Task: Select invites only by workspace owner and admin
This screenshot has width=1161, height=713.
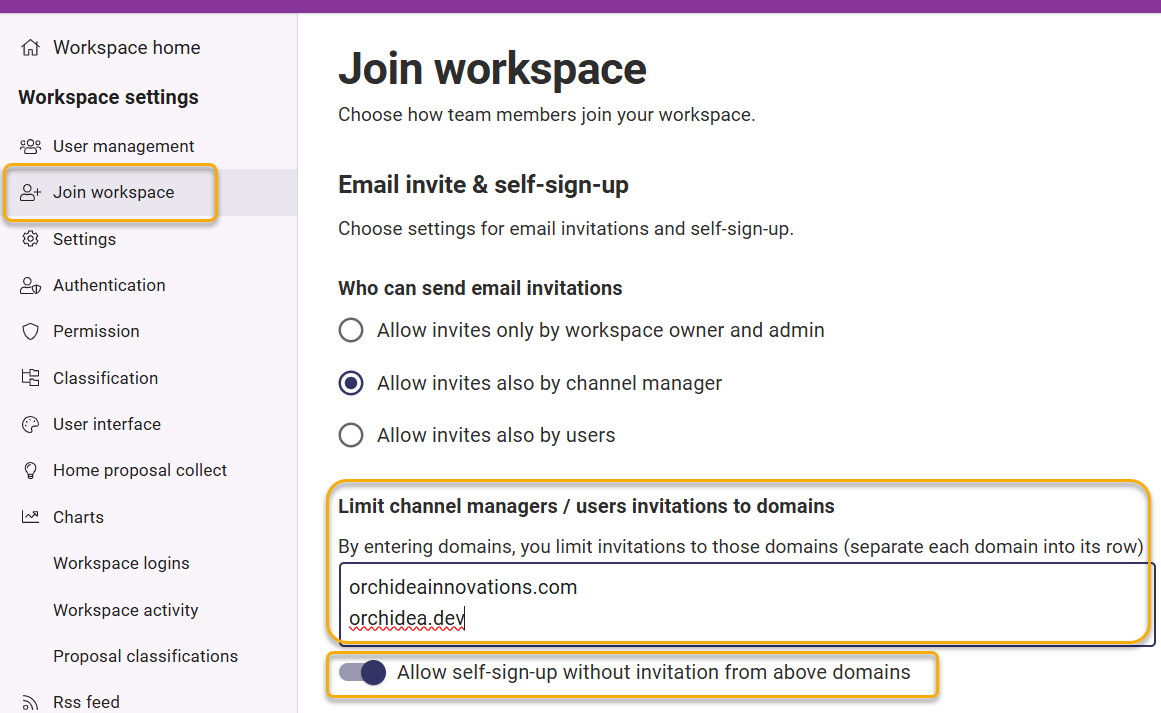Action: point(351,330)
